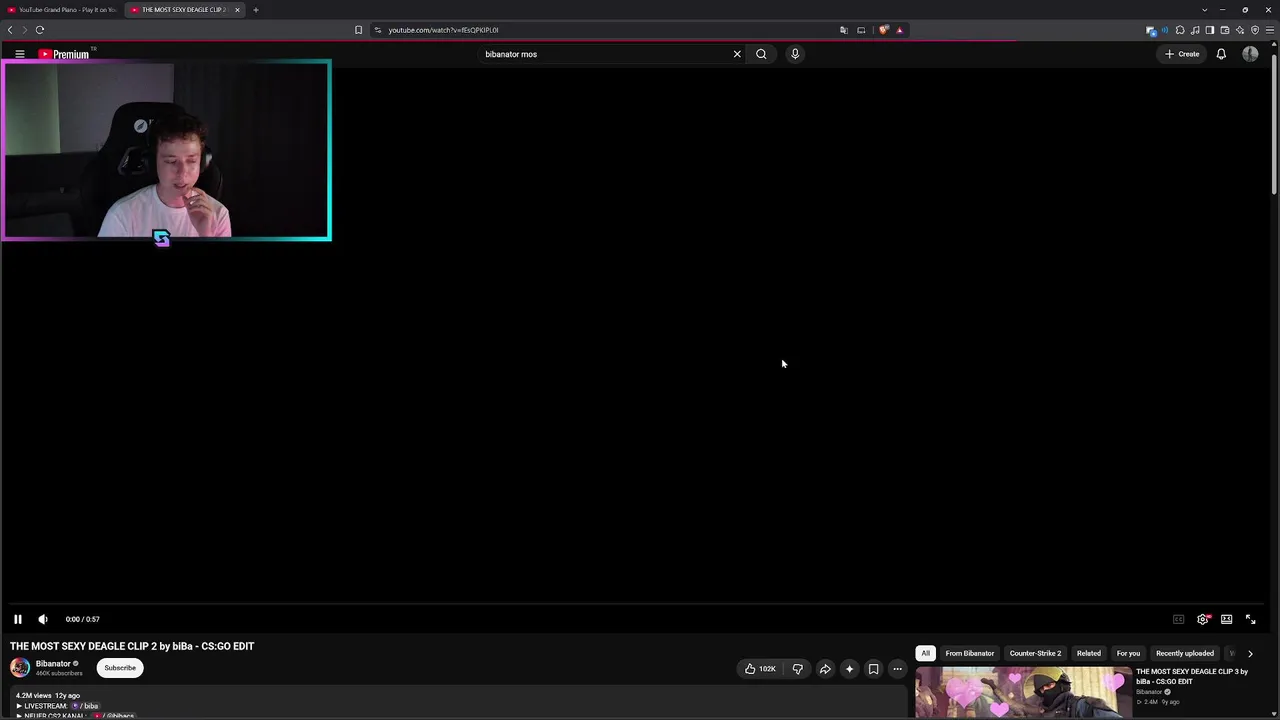Image resolution: width=1280 pixels, height=720 pixels.
Task: Show more filter chips arrow
Action: pos(1250,653)
